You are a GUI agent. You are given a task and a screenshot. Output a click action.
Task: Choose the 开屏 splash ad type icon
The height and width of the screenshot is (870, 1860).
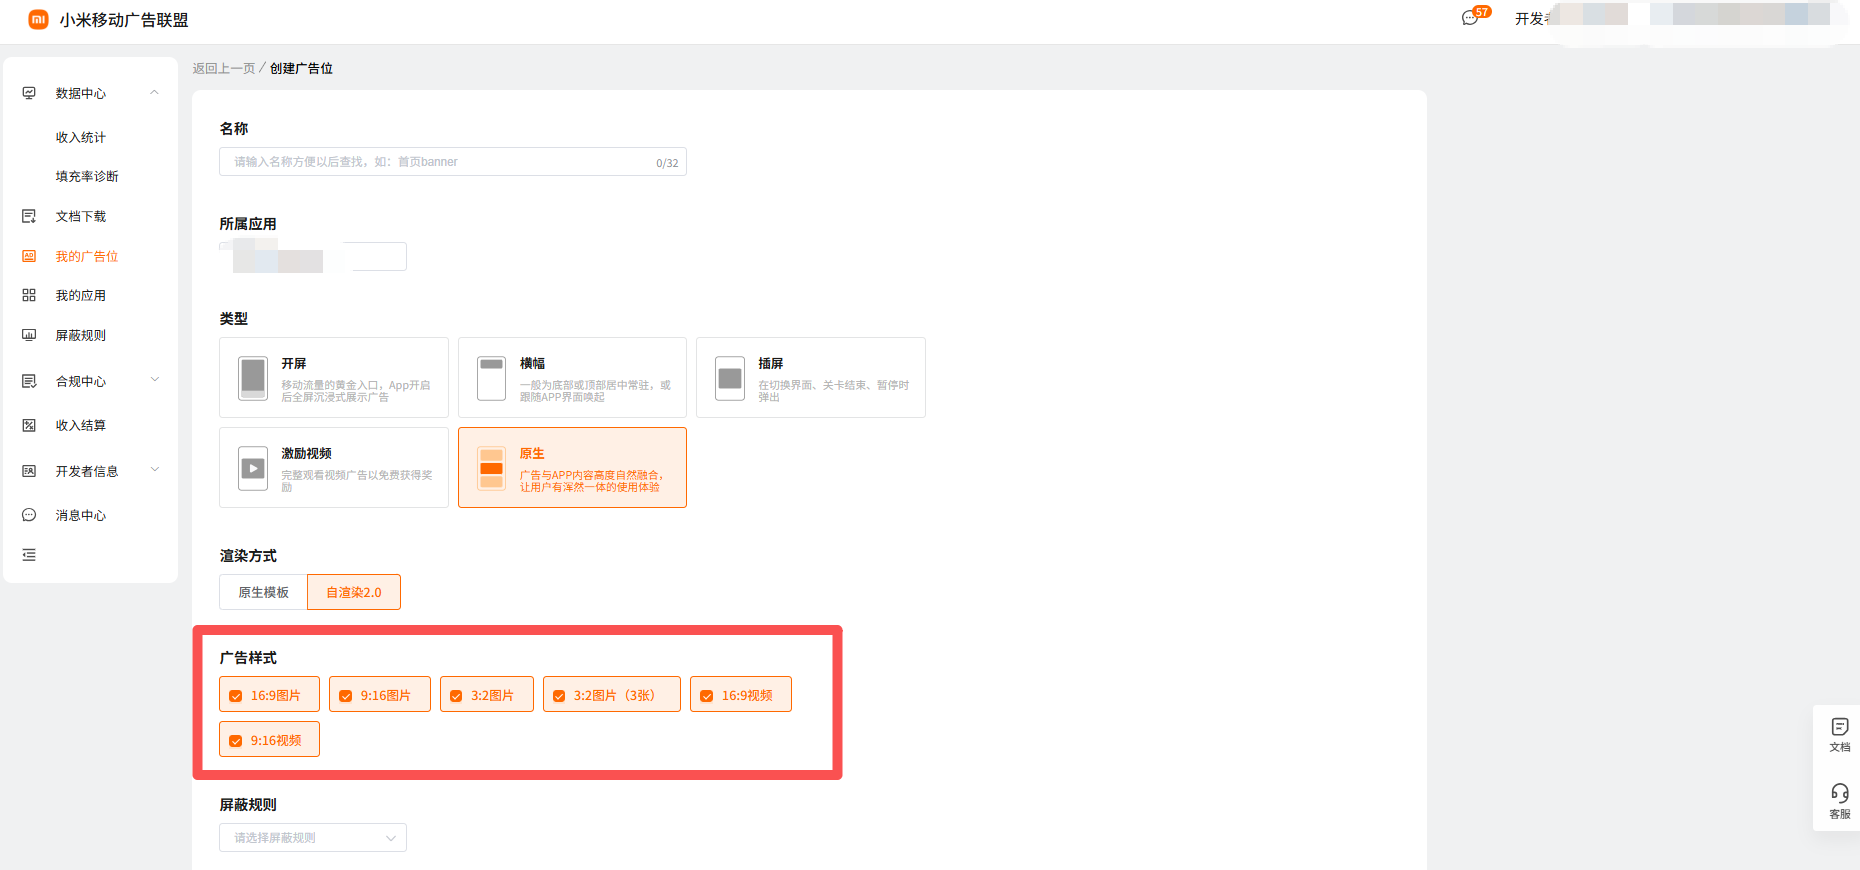[x=254, y=378]
